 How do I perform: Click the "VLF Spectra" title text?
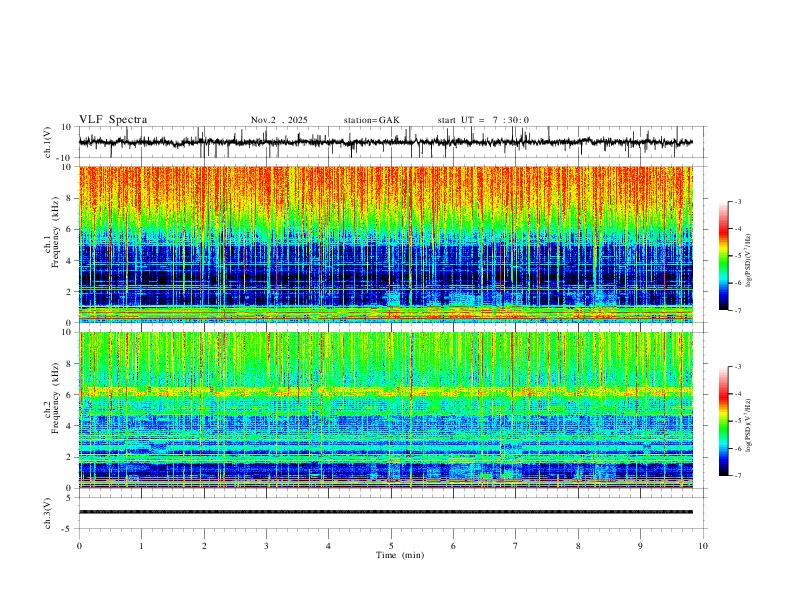113,120
